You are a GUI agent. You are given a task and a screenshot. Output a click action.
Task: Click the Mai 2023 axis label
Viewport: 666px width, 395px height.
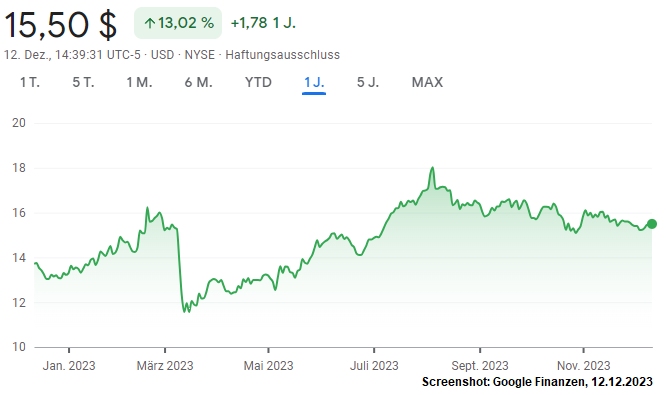[268, 366]
